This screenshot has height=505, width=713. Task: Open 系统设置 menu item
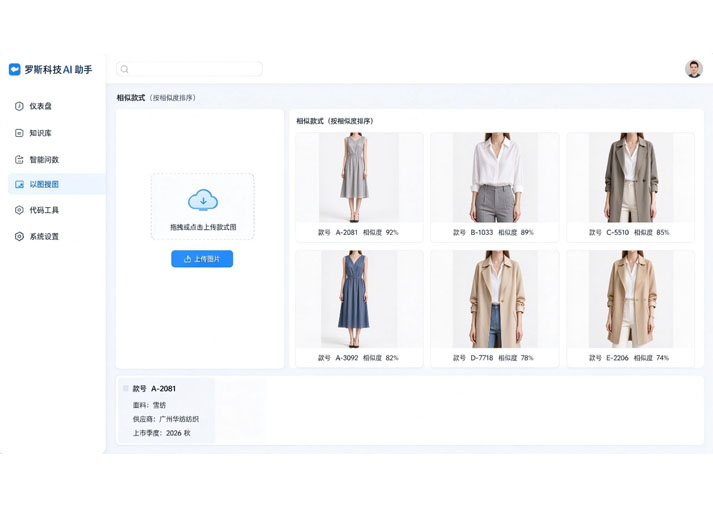[56, 236]
